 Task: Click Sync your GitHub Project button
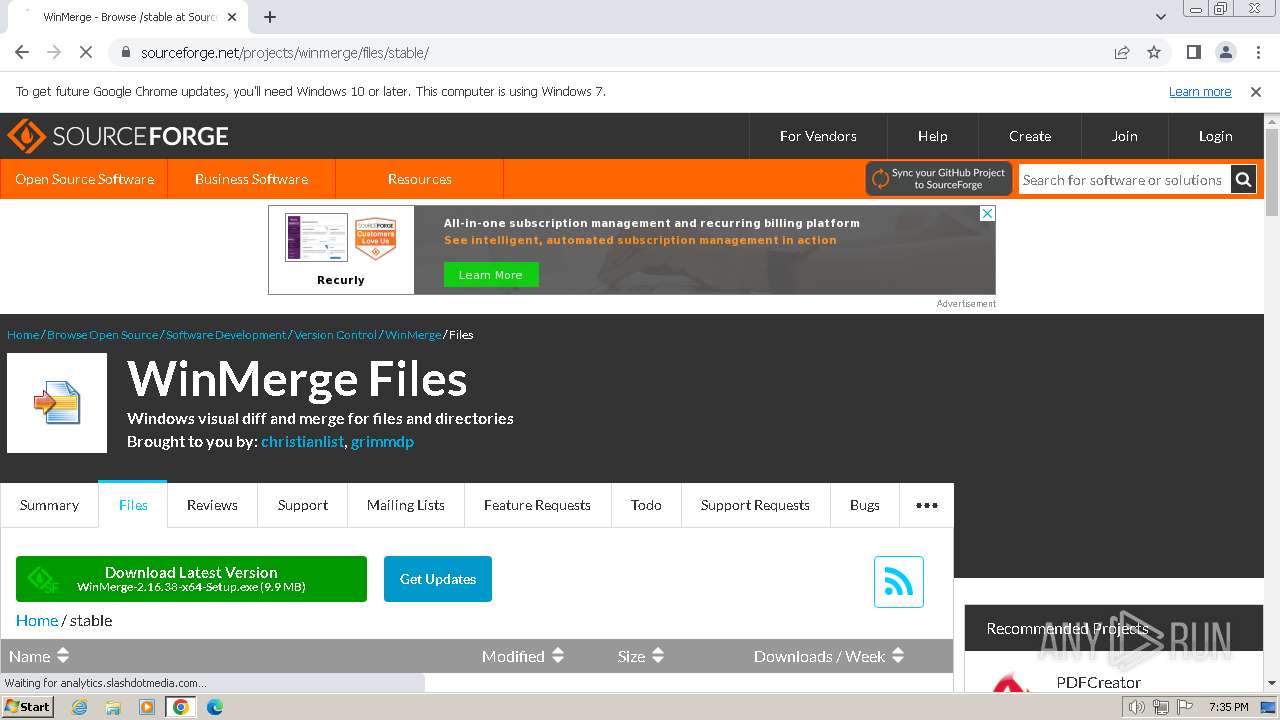tap(939, 179)
